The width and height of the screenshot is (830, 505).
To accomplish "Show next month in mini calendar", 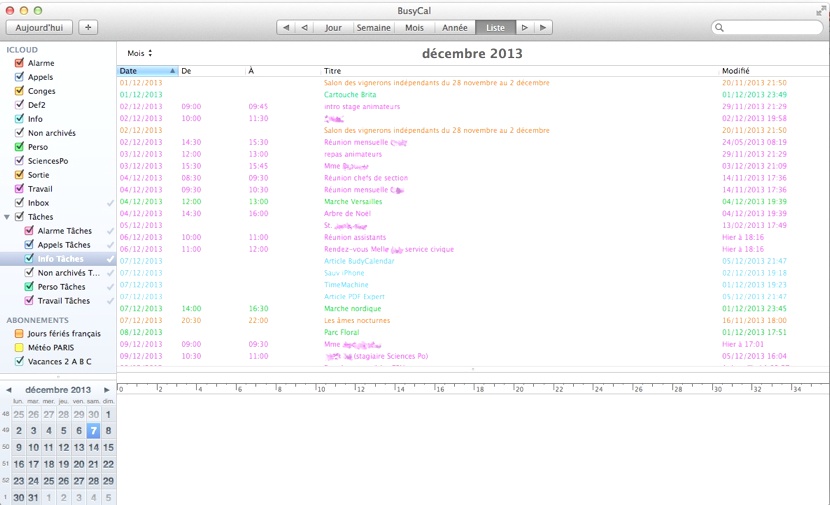I will click(x=108, y=389).
